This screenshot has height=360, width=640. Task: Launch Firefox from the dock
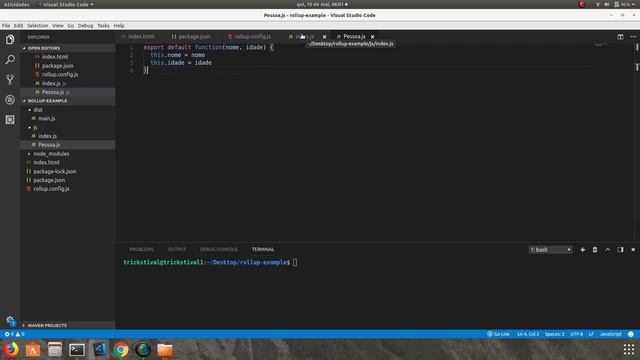coord(11,350)
